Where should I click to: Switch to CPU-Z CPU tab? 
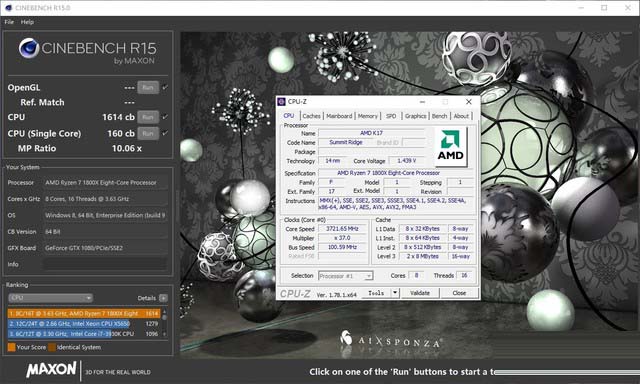click(289, 116)
